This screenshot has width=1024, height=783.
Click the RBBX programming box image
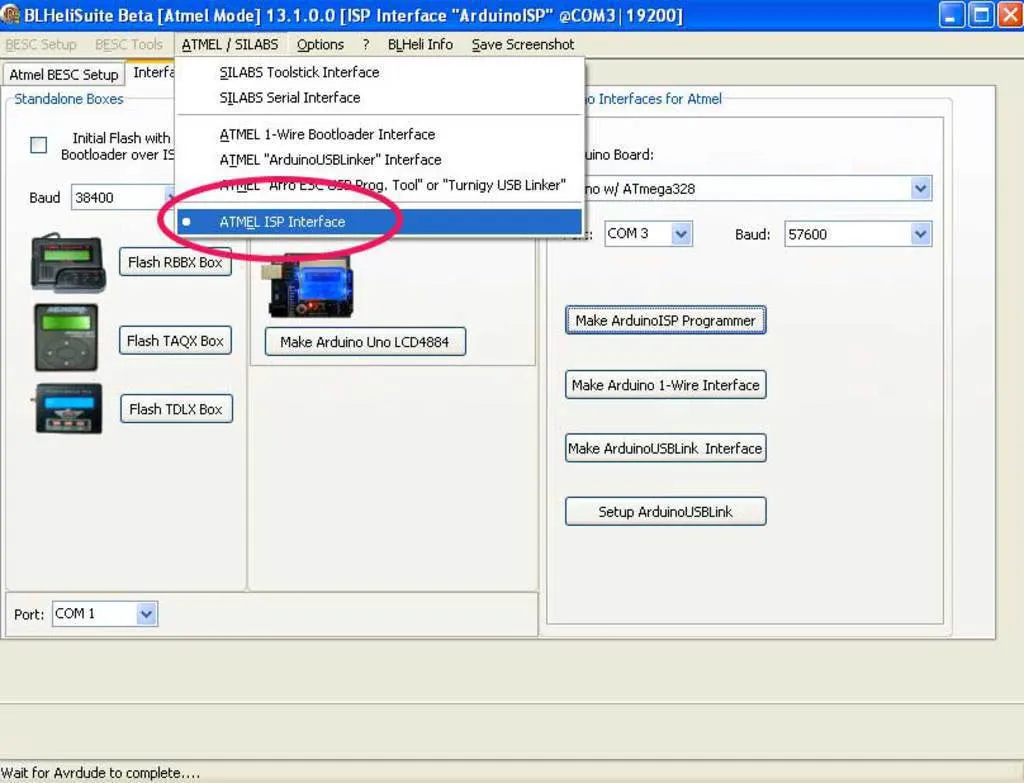(68, 262)
